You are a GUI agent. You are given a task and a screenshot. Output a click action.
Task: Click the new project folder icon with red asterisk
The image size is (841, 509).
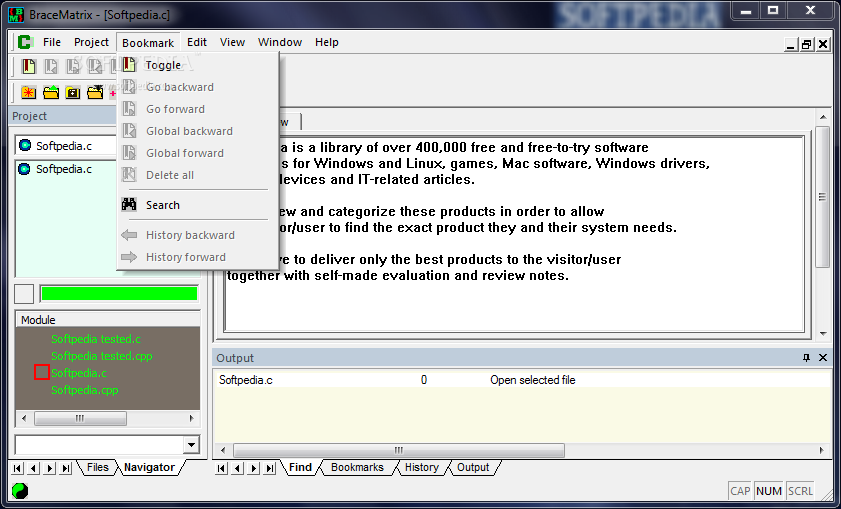[x=28, y=92]
